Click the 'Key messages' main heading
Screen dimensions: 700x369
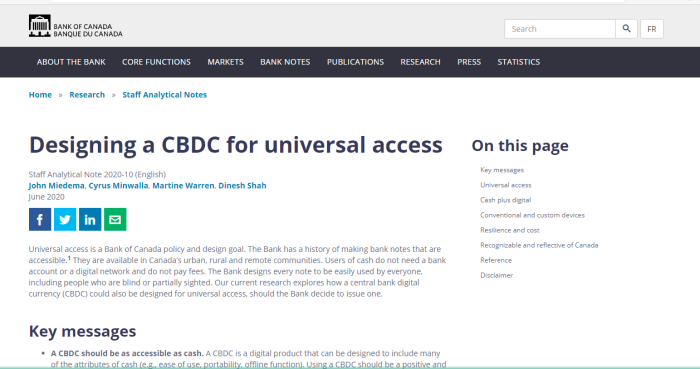coord(83,332)
